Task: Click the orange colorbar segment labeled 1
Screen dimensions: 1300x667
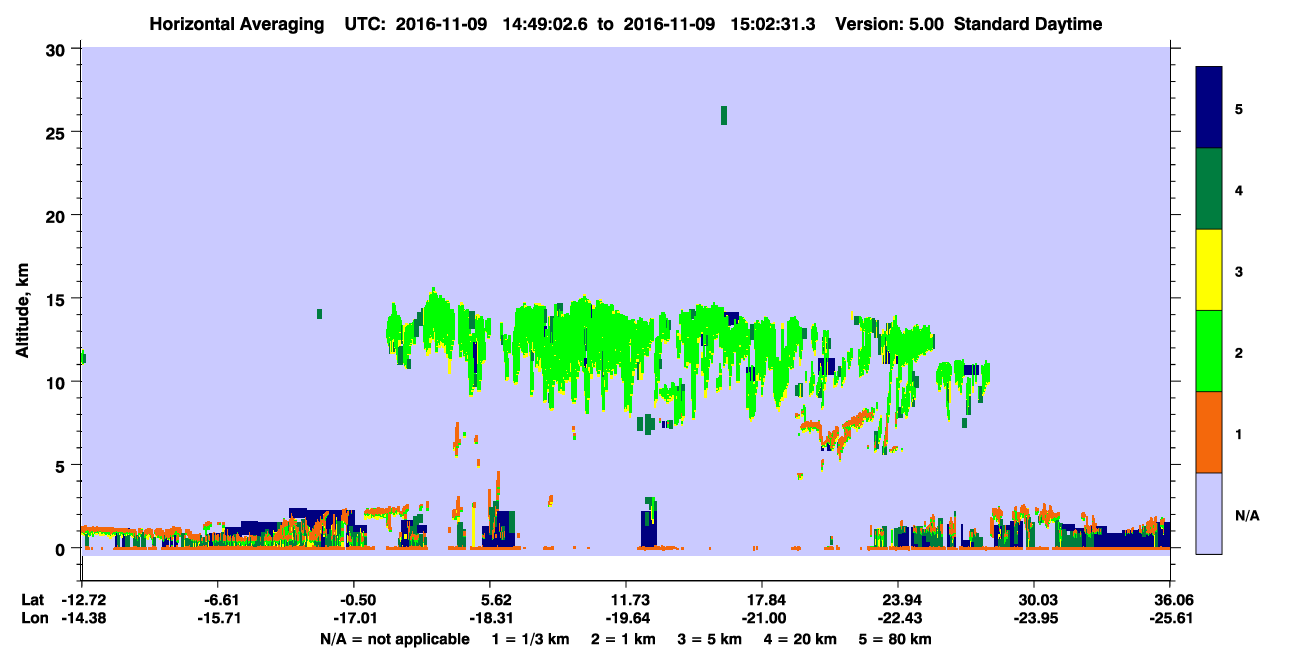Action: 1209,432
